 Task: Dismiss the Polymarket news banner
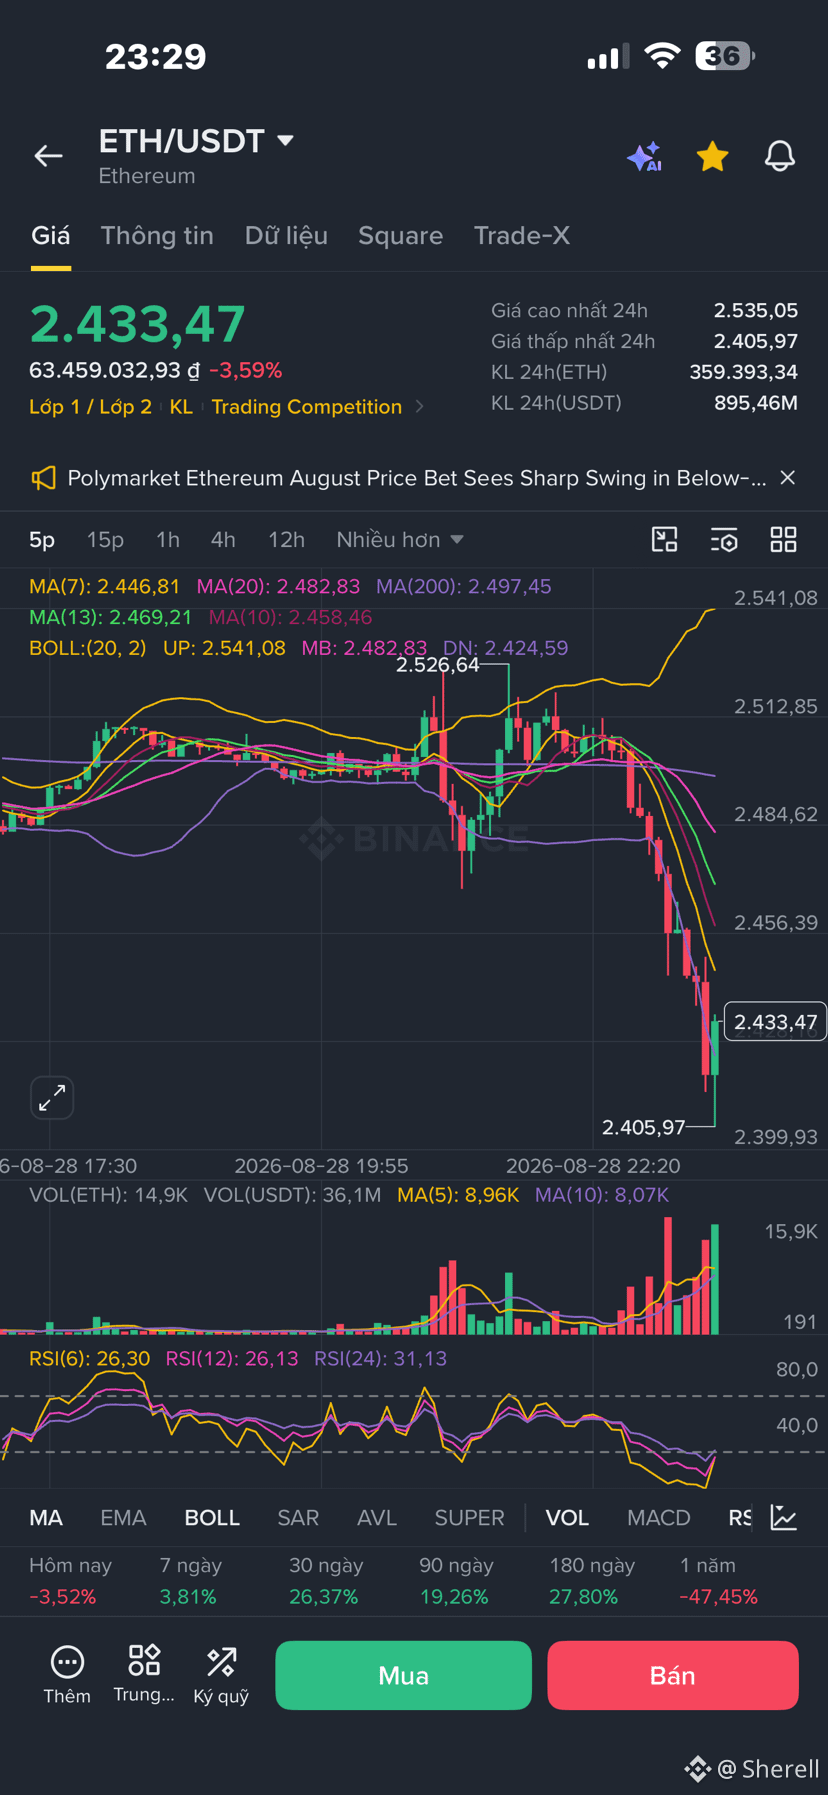[788, 478]
